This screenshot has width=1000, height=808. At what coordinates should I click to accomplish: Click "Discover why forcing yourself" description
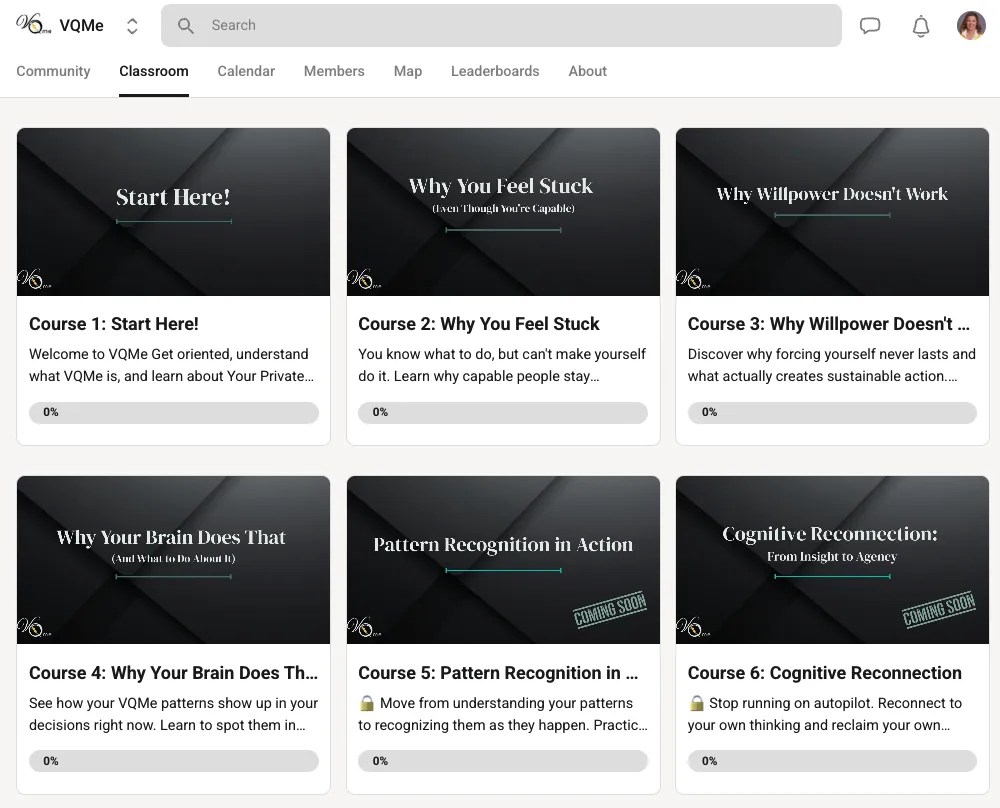pos(832,365)
